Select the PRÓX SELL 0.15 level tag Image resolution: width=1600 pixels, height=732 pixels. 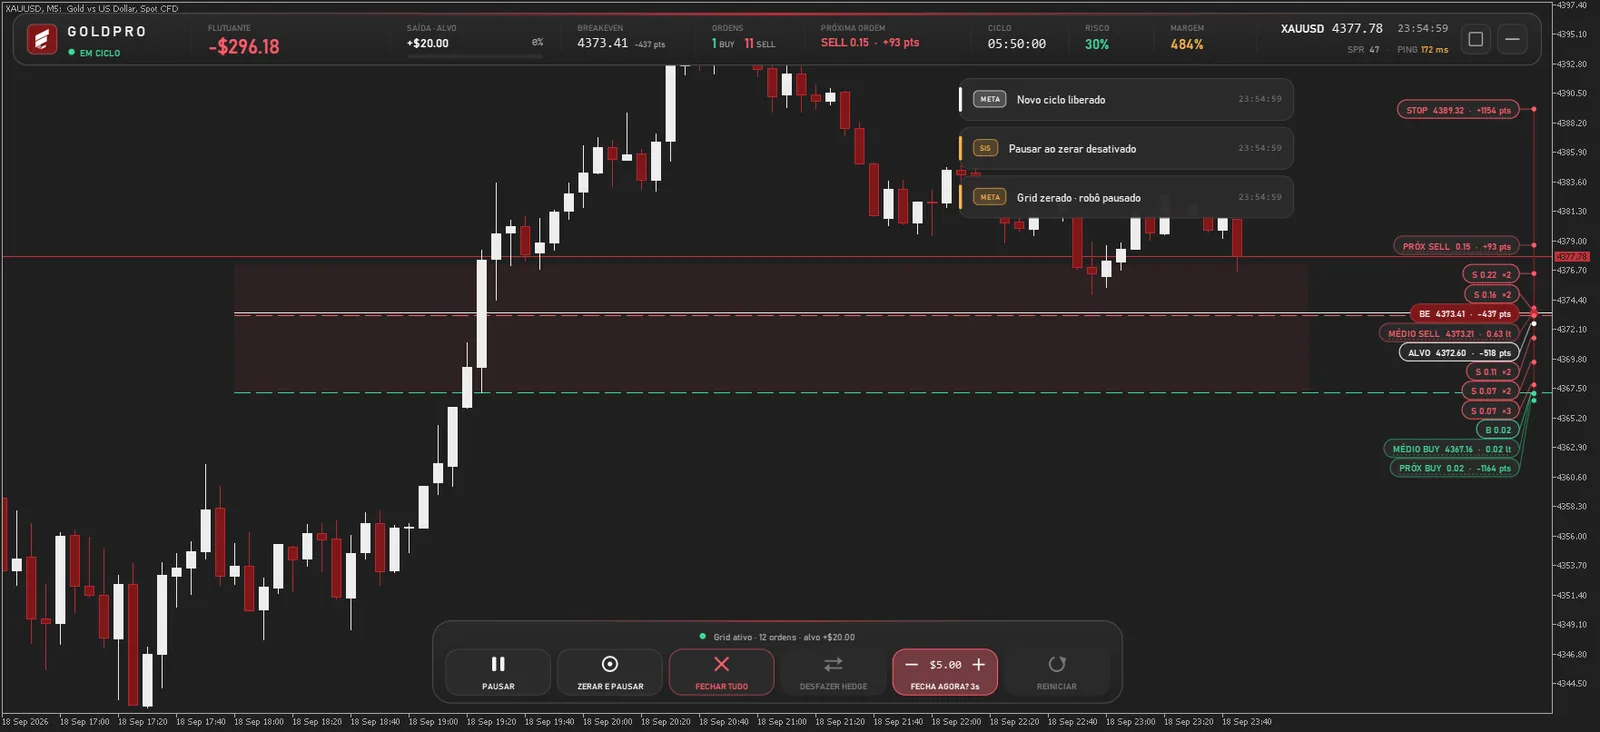[x=1456, y=246]
